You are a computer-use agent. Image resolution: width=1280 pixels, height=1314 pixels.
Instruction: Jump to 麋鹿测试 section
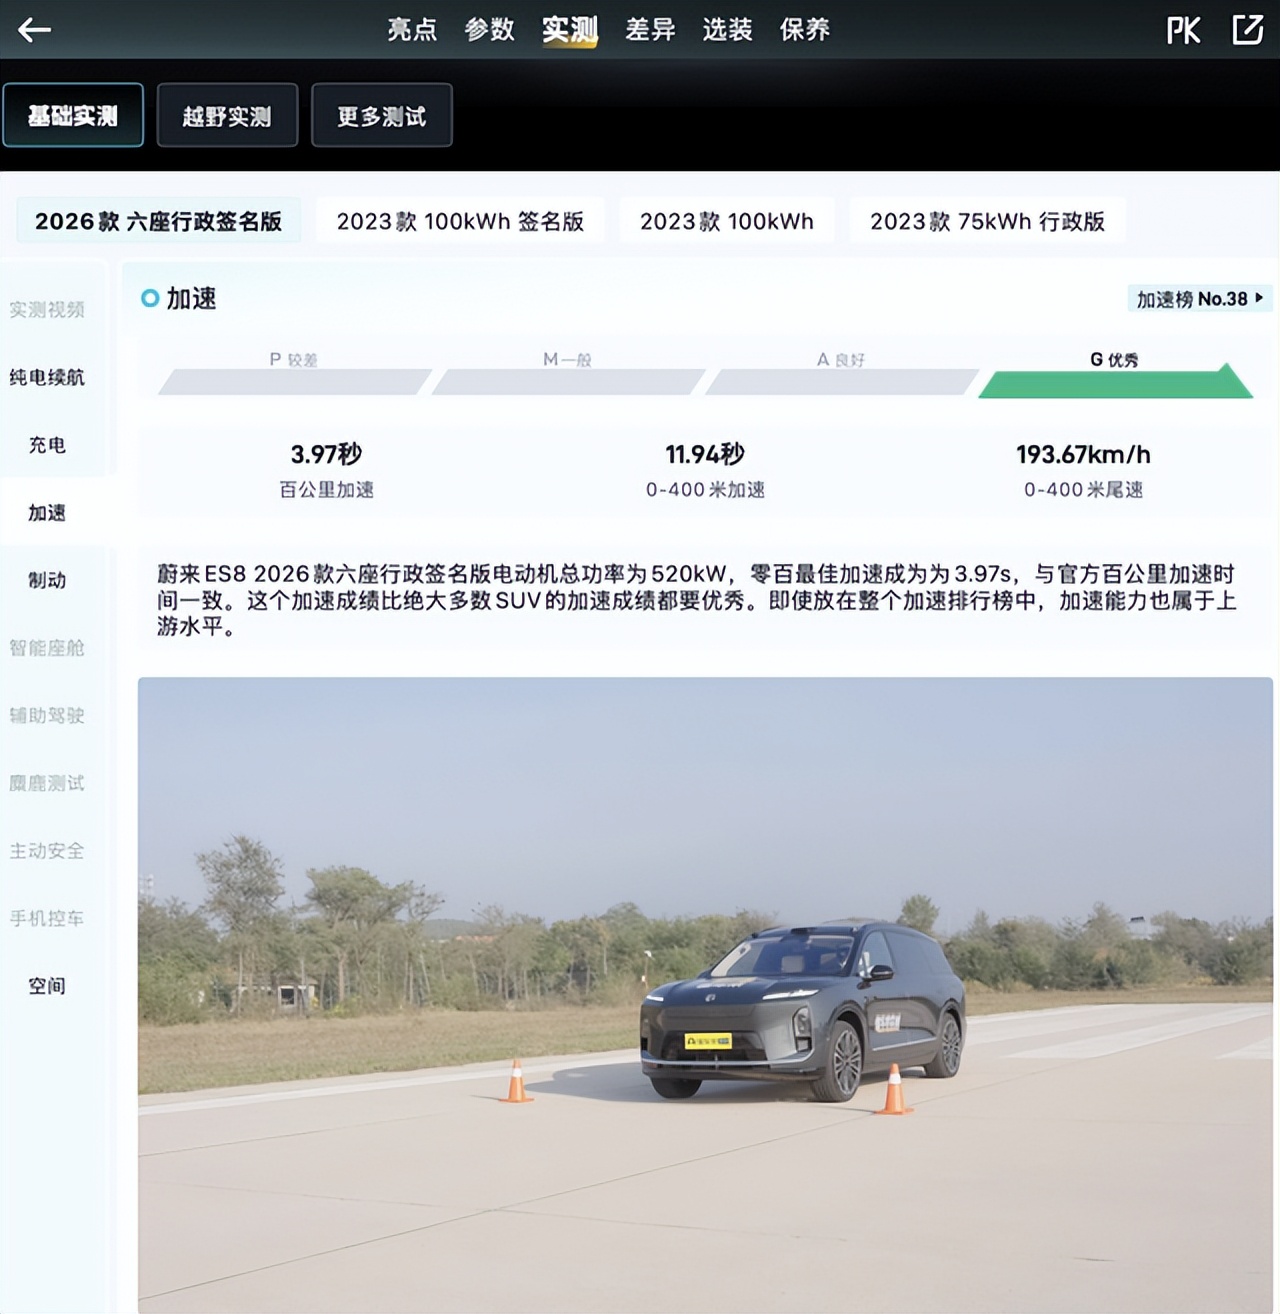47,783
